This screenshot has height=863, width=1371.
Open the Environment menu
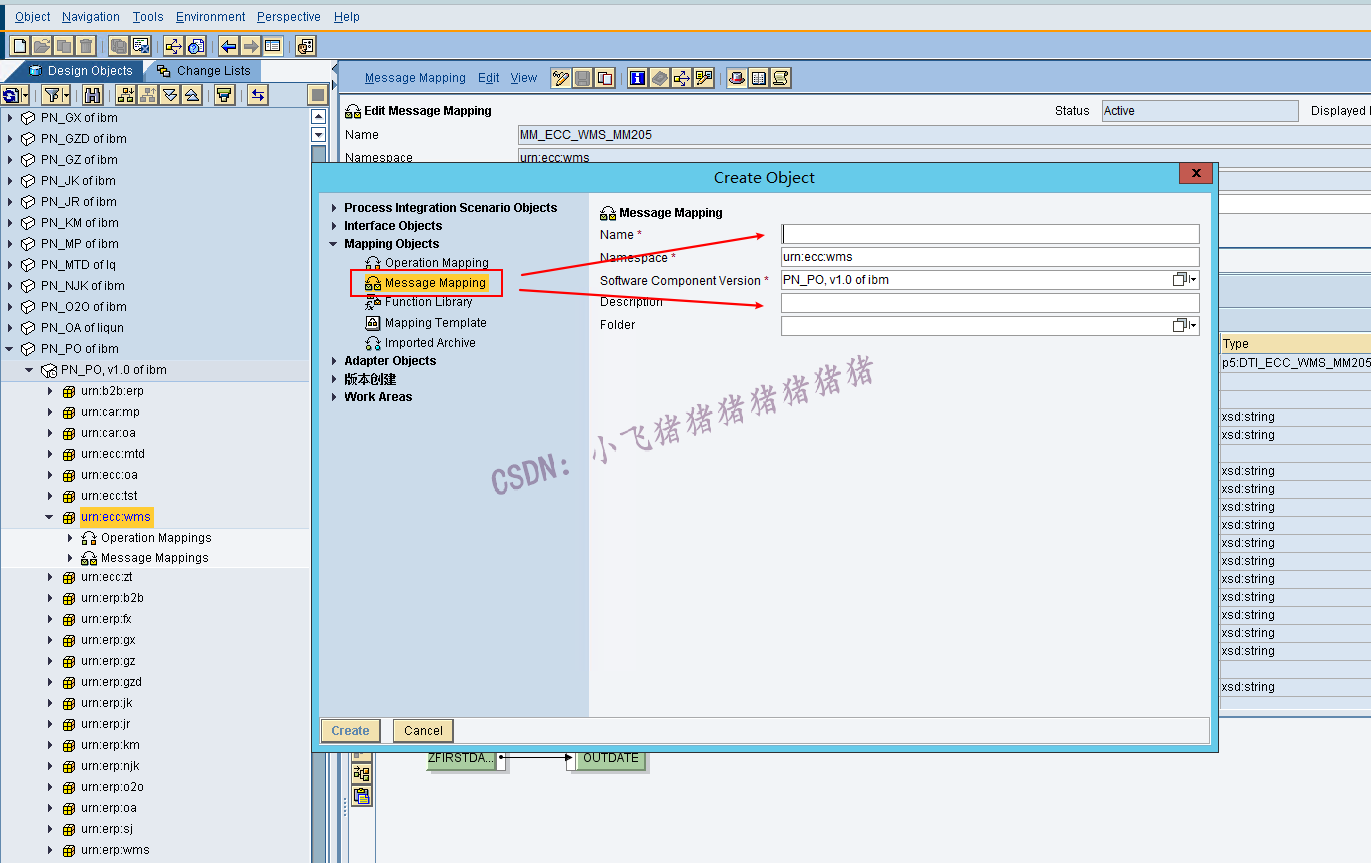pyautogui.click(x=211, y=17)
